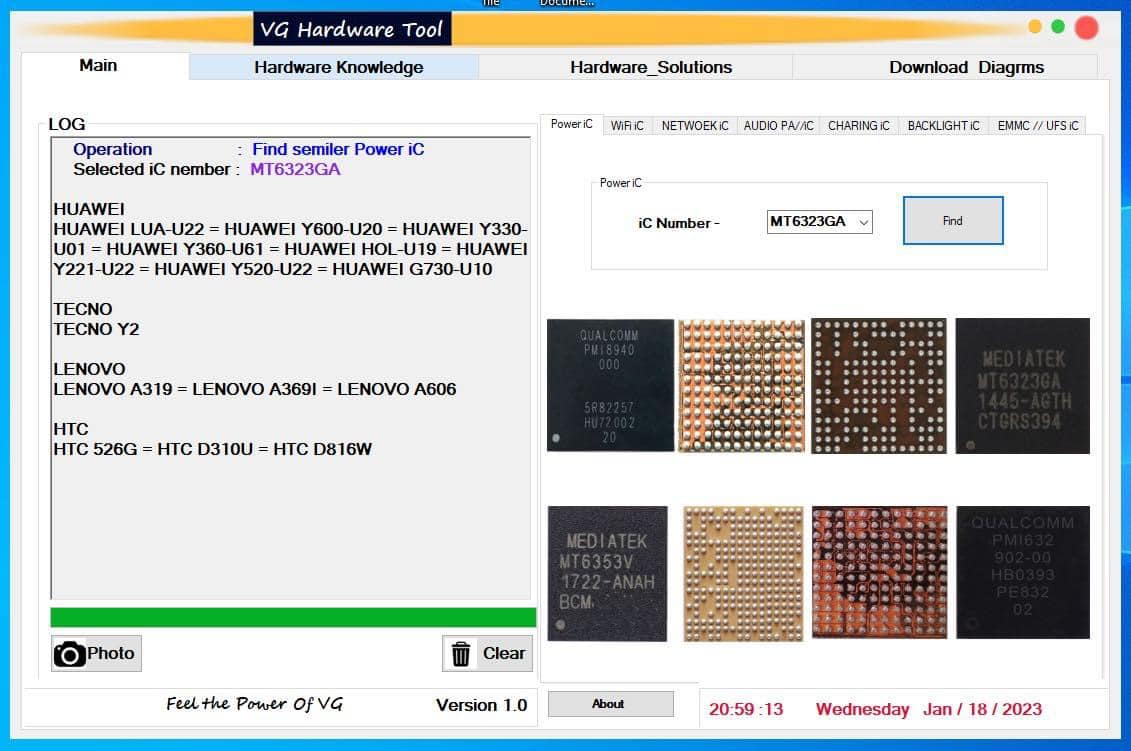Click the 'Feel the Power Of VG' slogan
1131x751 pixels.
pos(254,704)
